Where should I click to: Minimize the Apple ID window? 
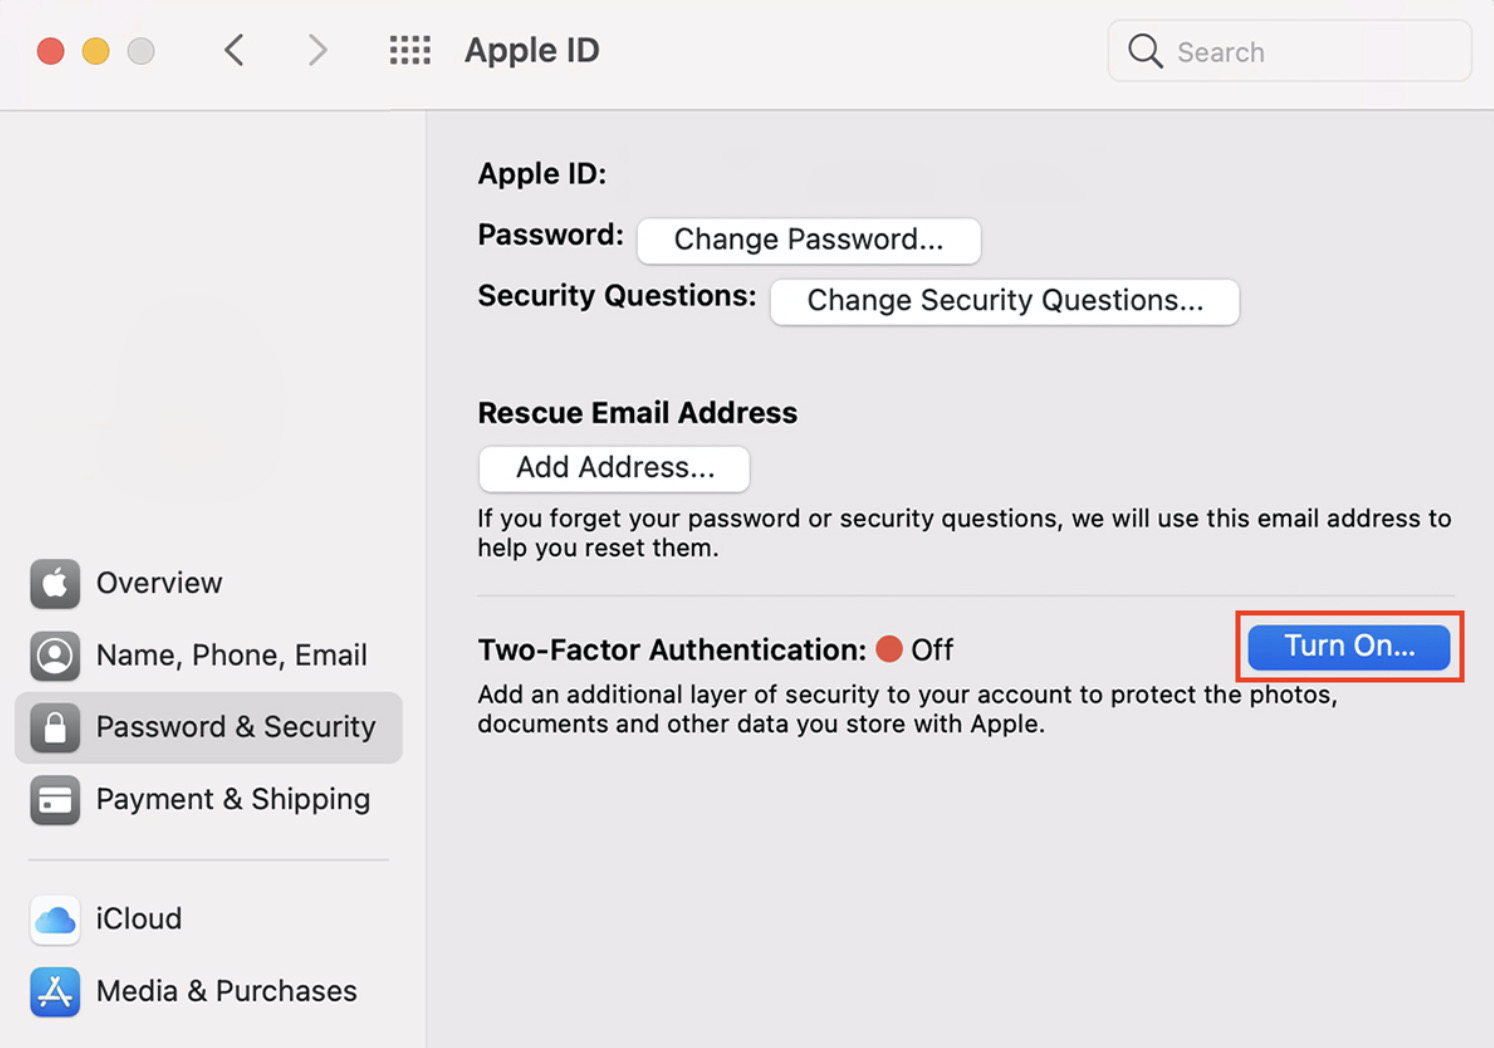coord(96,51)
